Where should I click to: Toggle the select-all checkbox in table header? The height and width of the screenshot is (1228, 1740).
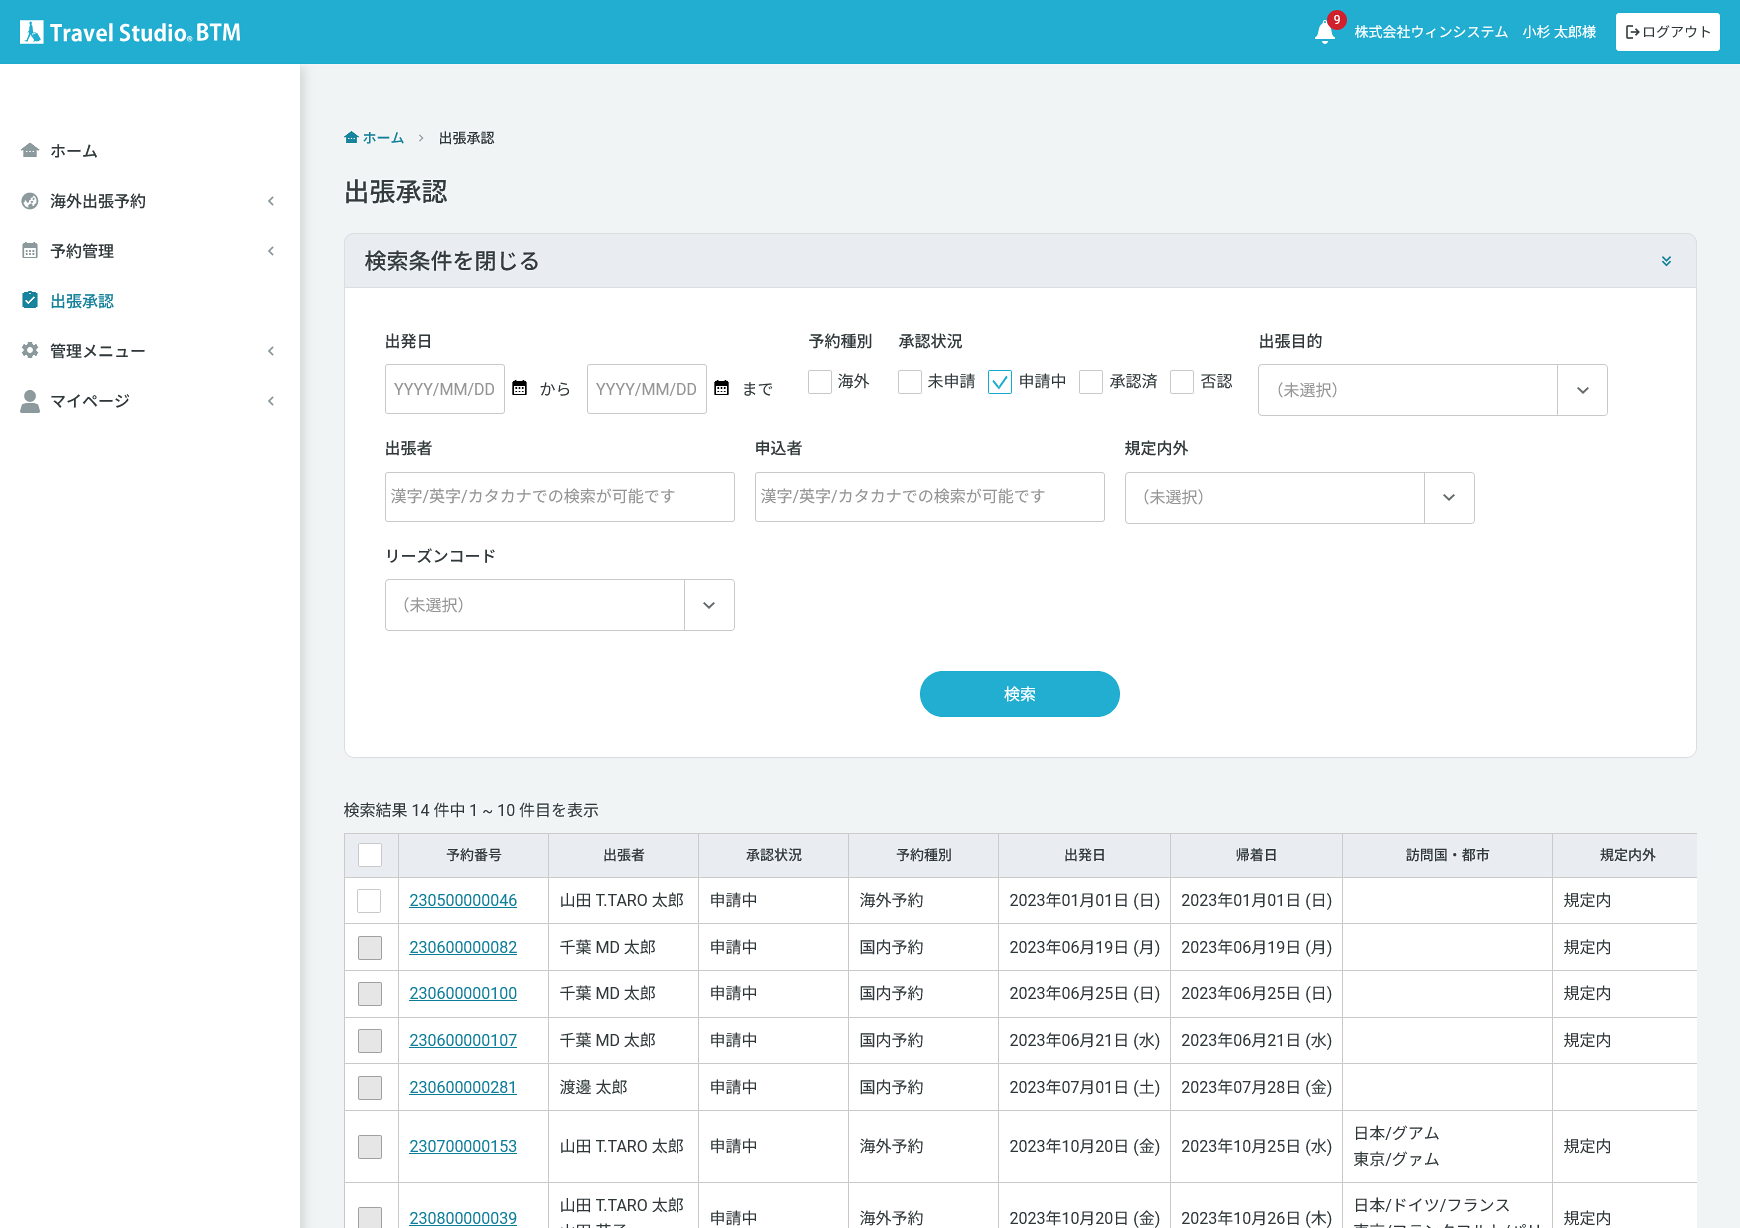coord(370,855)
